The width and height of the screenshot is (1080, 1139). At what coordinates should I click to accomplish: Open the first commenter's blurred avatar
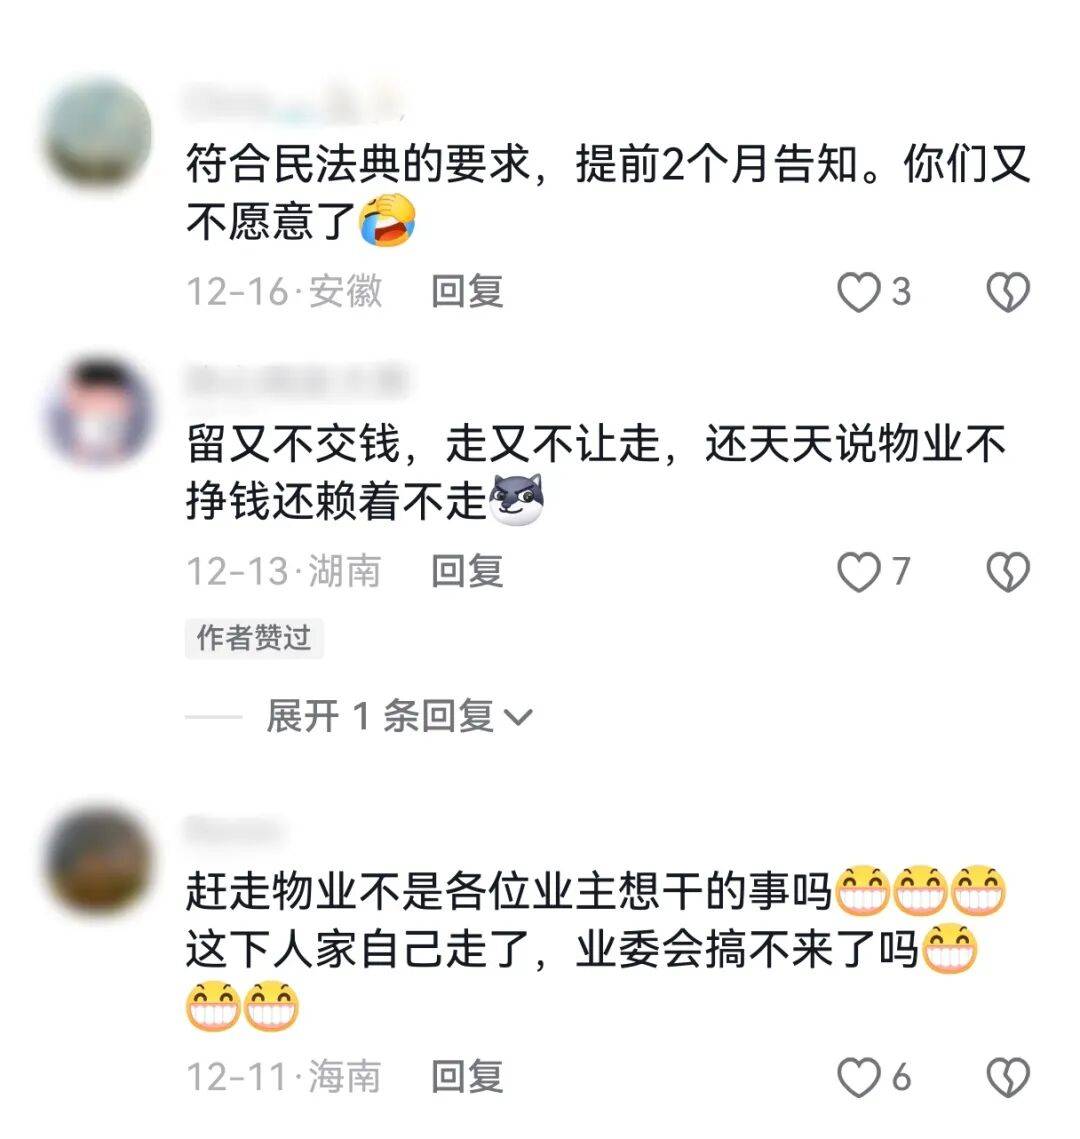point(97,133)
